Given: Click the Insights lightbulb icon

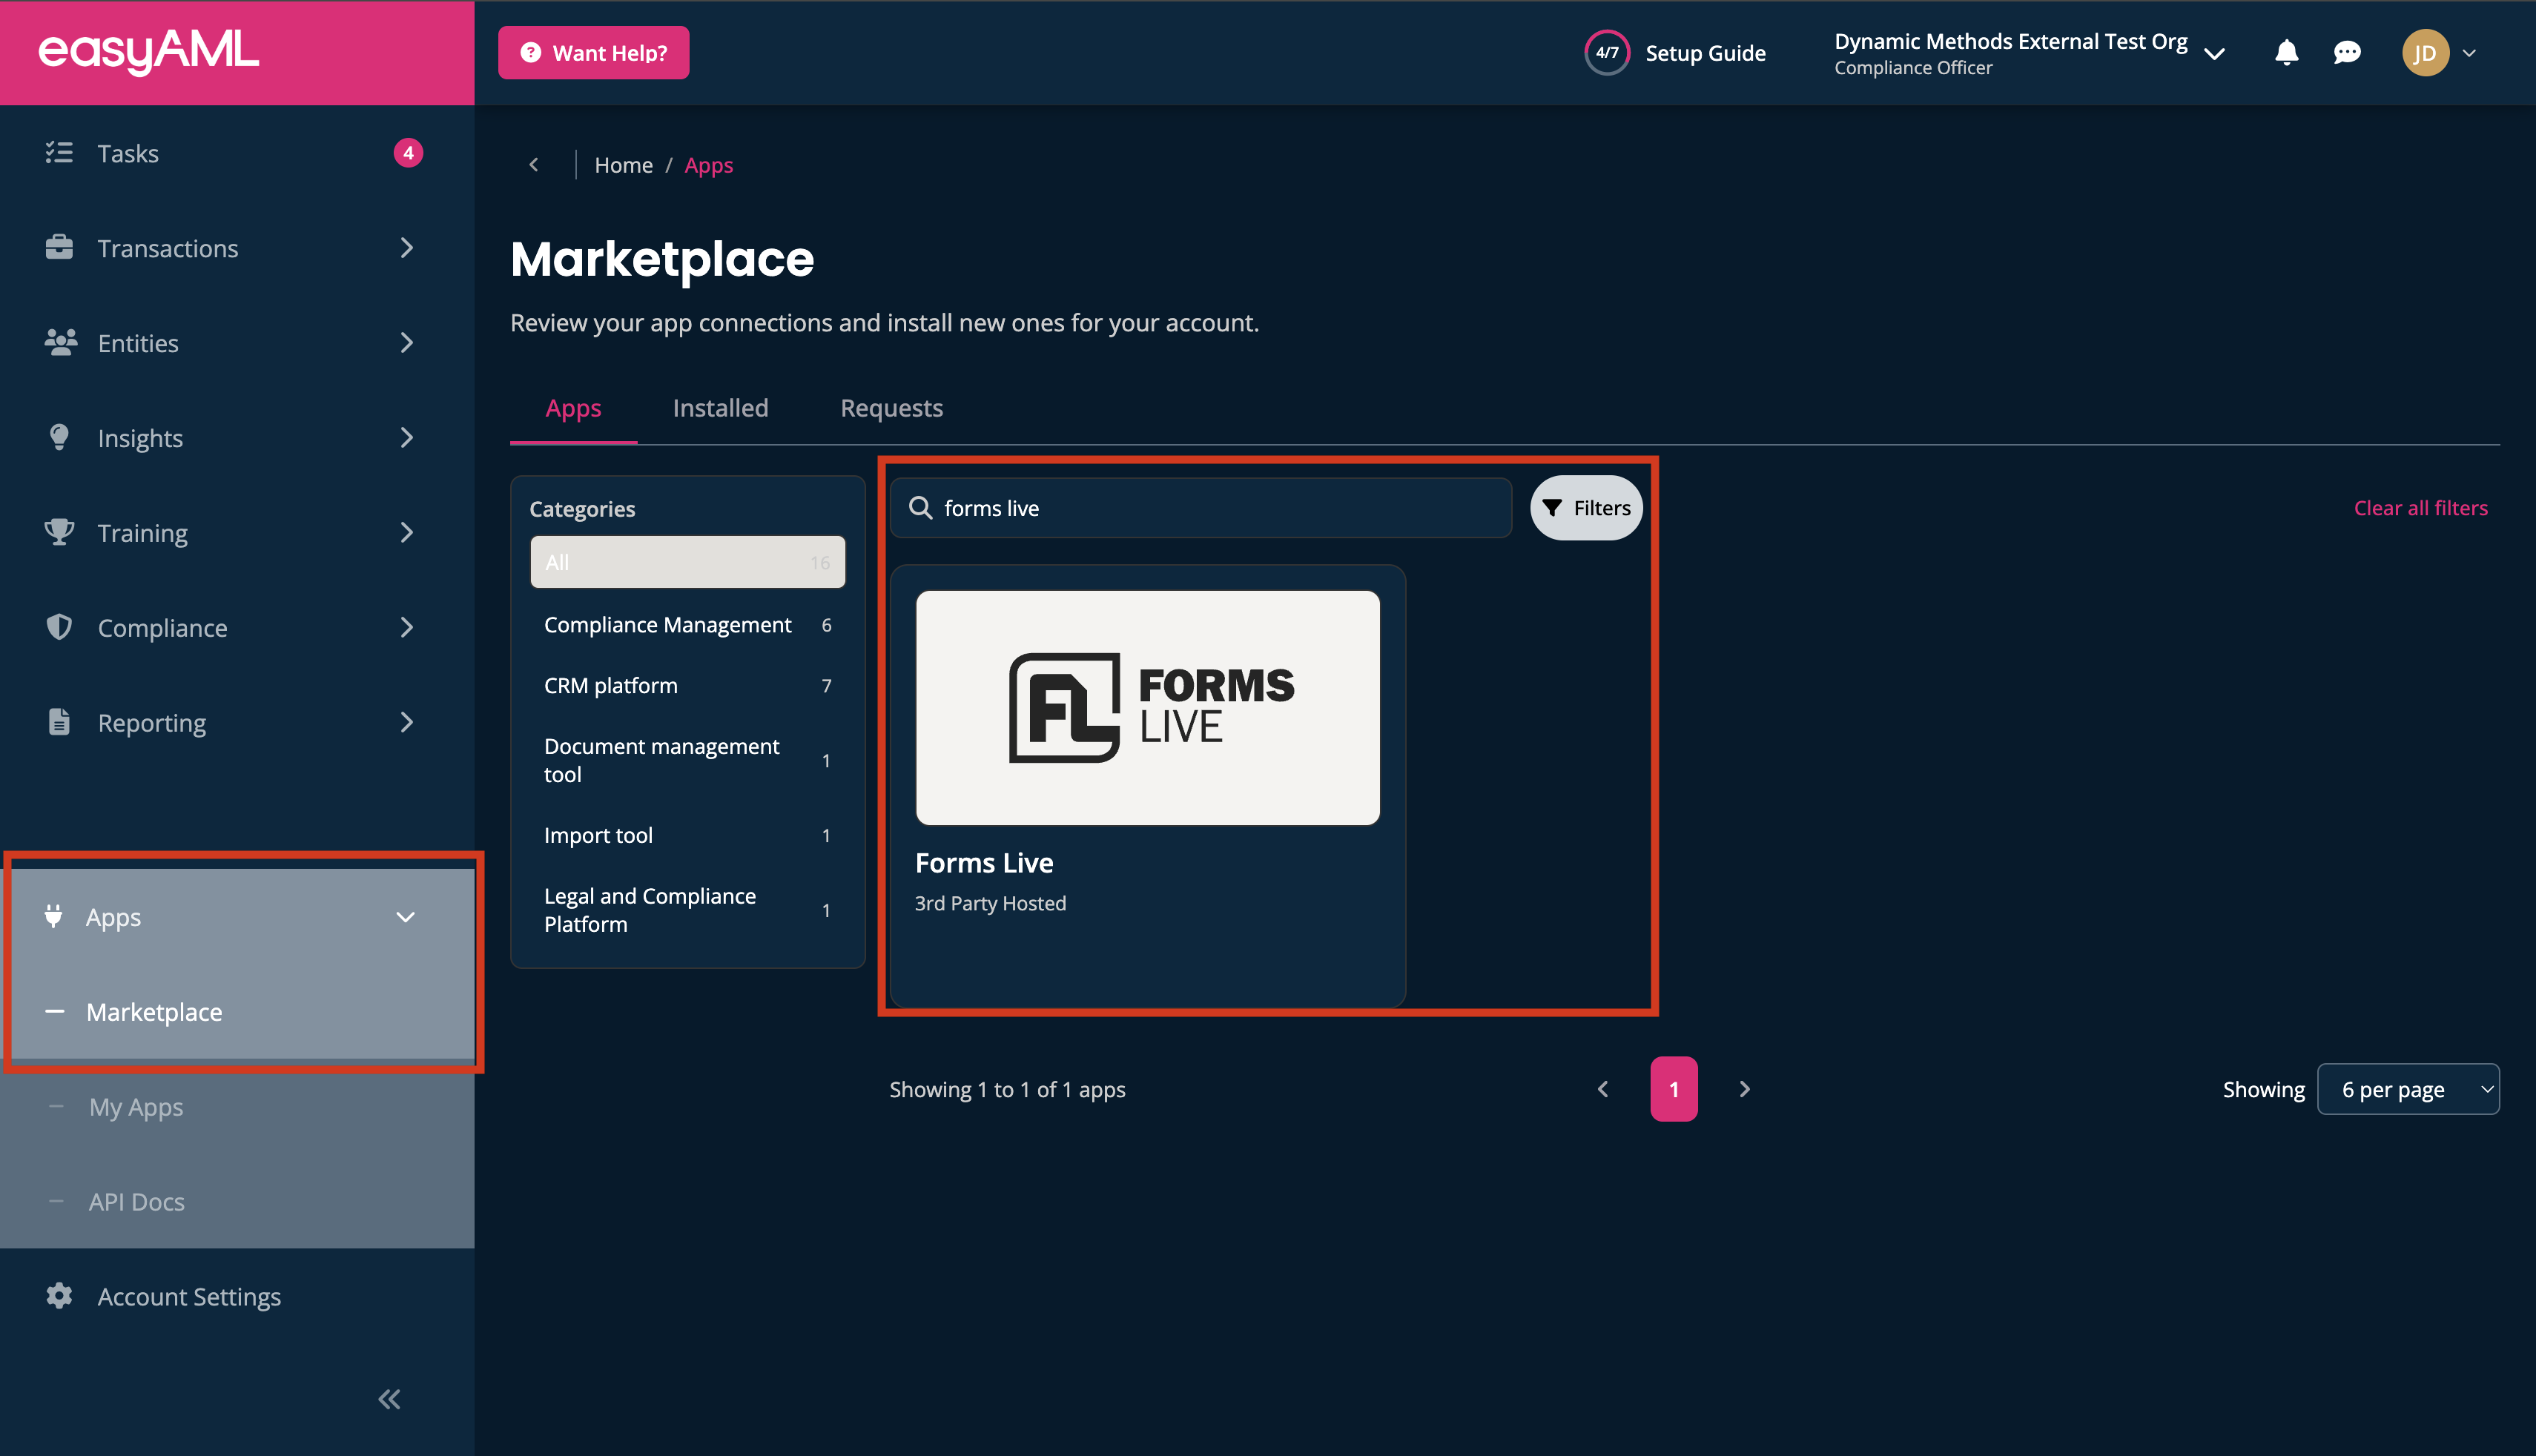Looking at the screenshot, I should [x=59, y=437].
